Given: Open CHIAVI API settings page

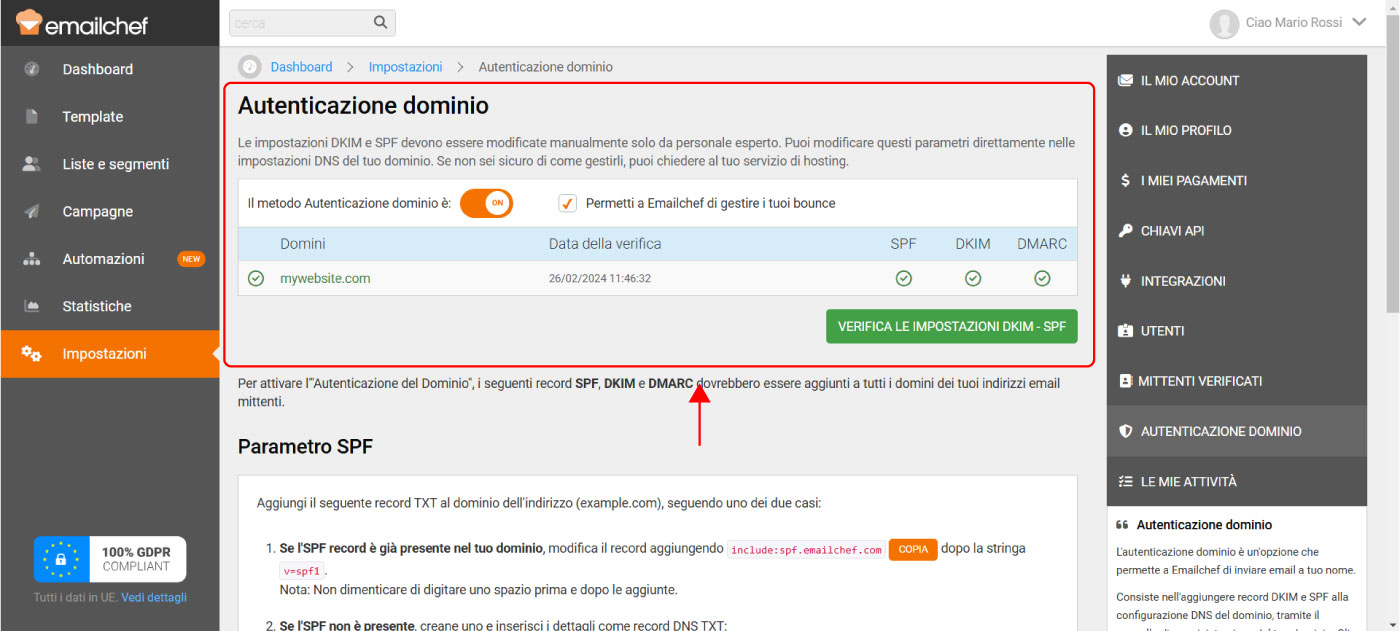Looking at the screenshot, I should pos(1237,231).
